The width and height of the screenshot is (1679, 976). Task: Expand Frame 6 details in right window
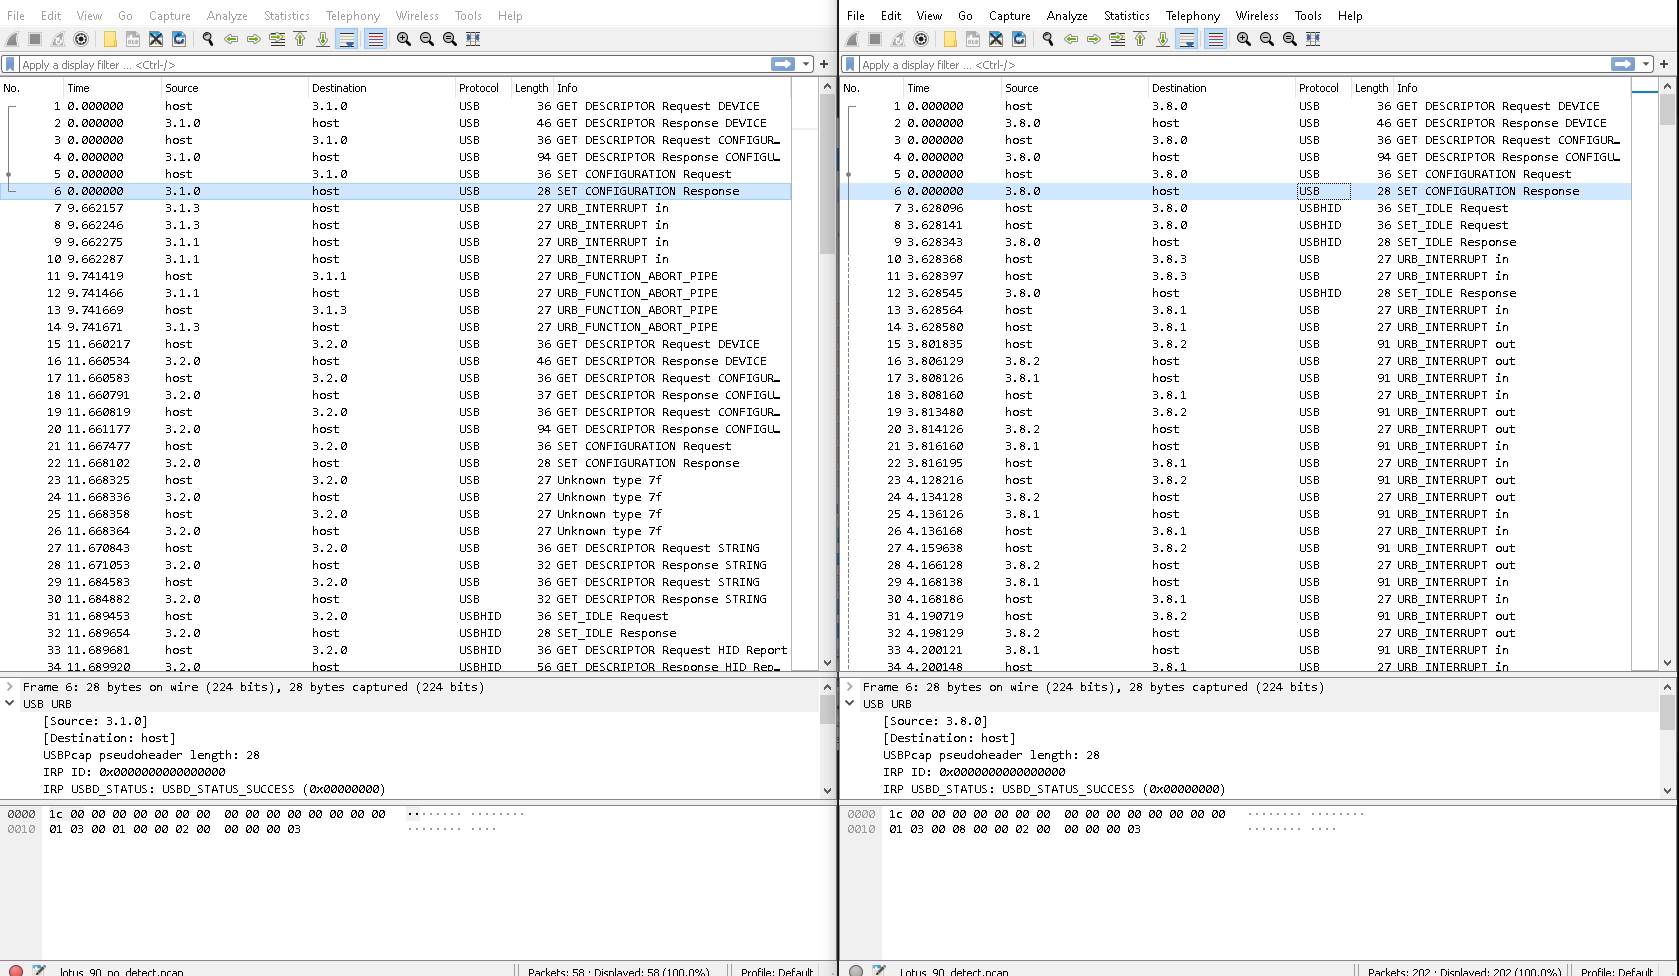pyautogui.click(x=850, y=687)
